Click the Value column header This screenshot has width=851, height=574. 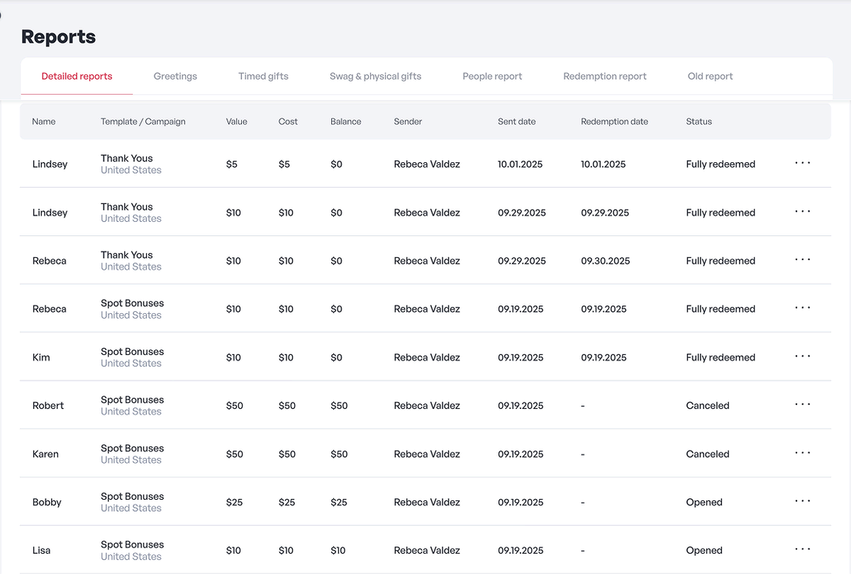coord(237,122)
